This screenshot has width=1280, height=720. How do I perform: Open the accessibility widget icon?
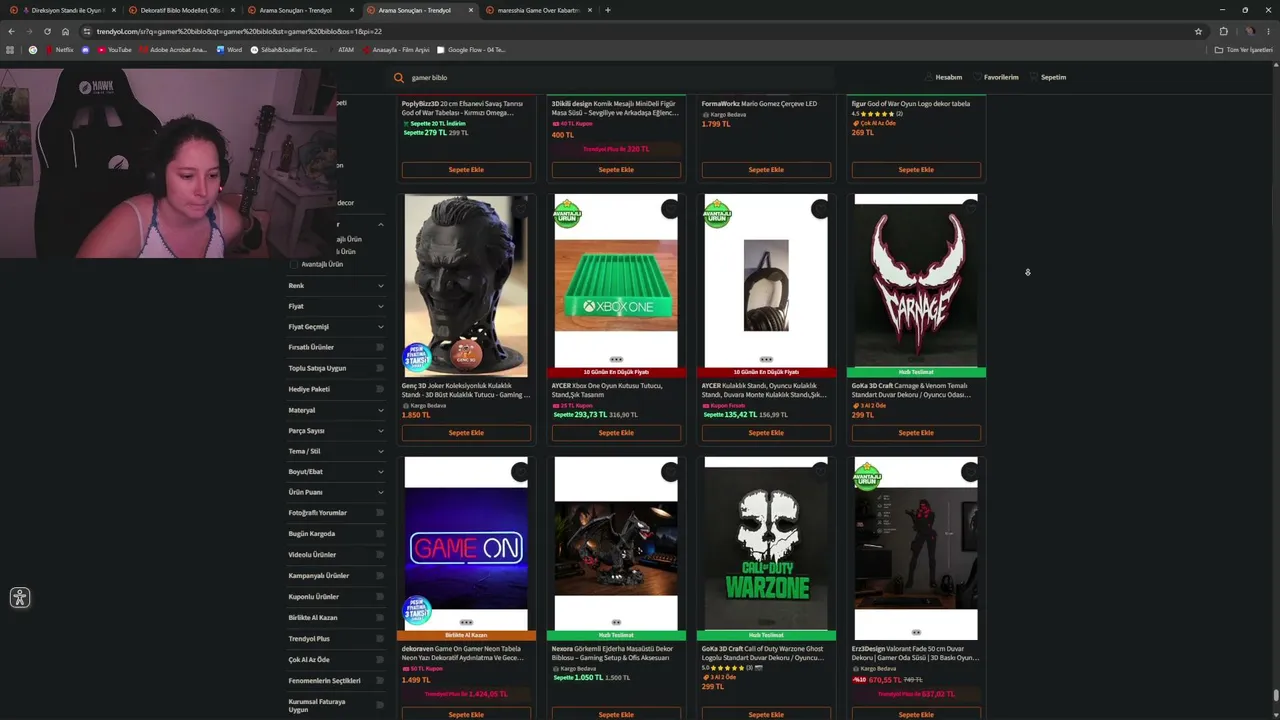coord(20,598)
